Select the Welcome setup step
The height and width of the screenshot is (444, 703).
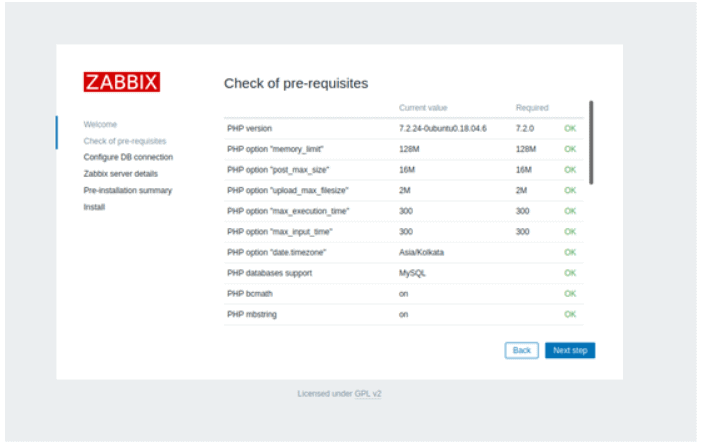(100, 124)
